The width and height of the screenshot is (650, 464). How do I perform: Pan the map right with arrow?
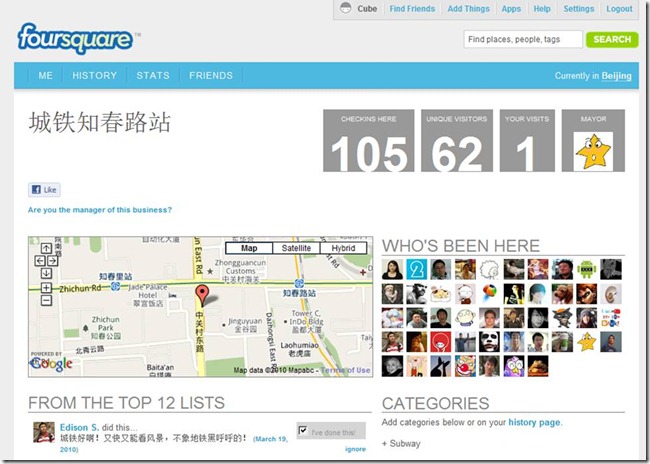52,260
